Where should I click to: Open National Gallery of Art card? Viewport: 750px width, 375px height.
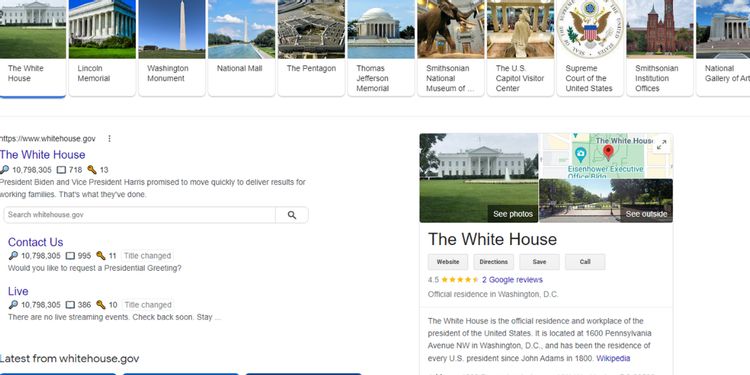723,48
